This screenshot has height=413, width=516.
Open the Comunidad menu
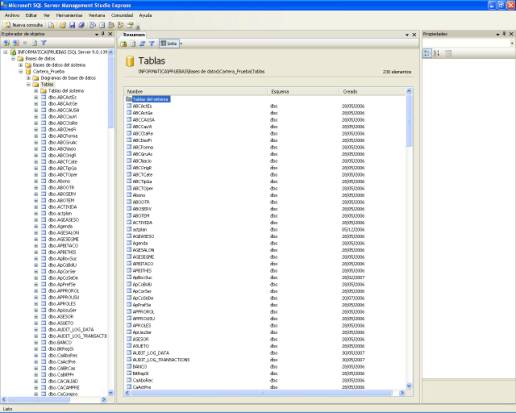click(x=122, y=15)
